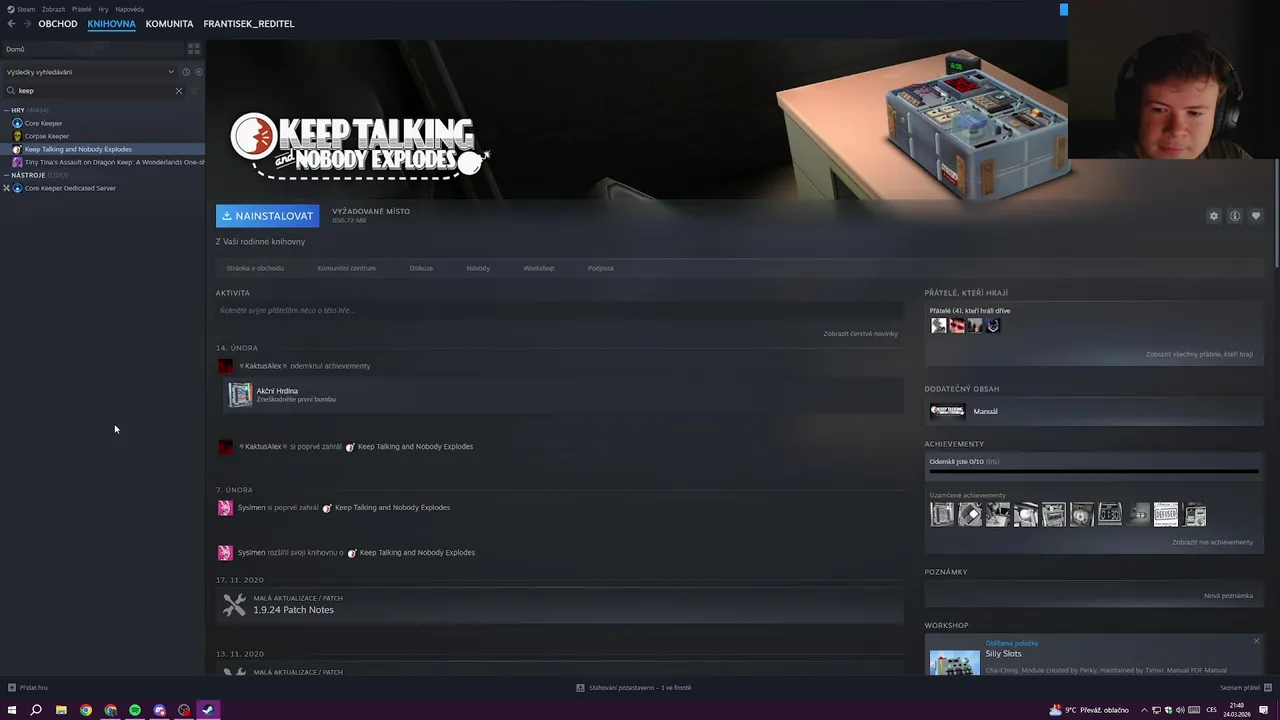Click Zobrazit mé achievementy
This screenshot has height=720, width=1280.
(1212, 542)
